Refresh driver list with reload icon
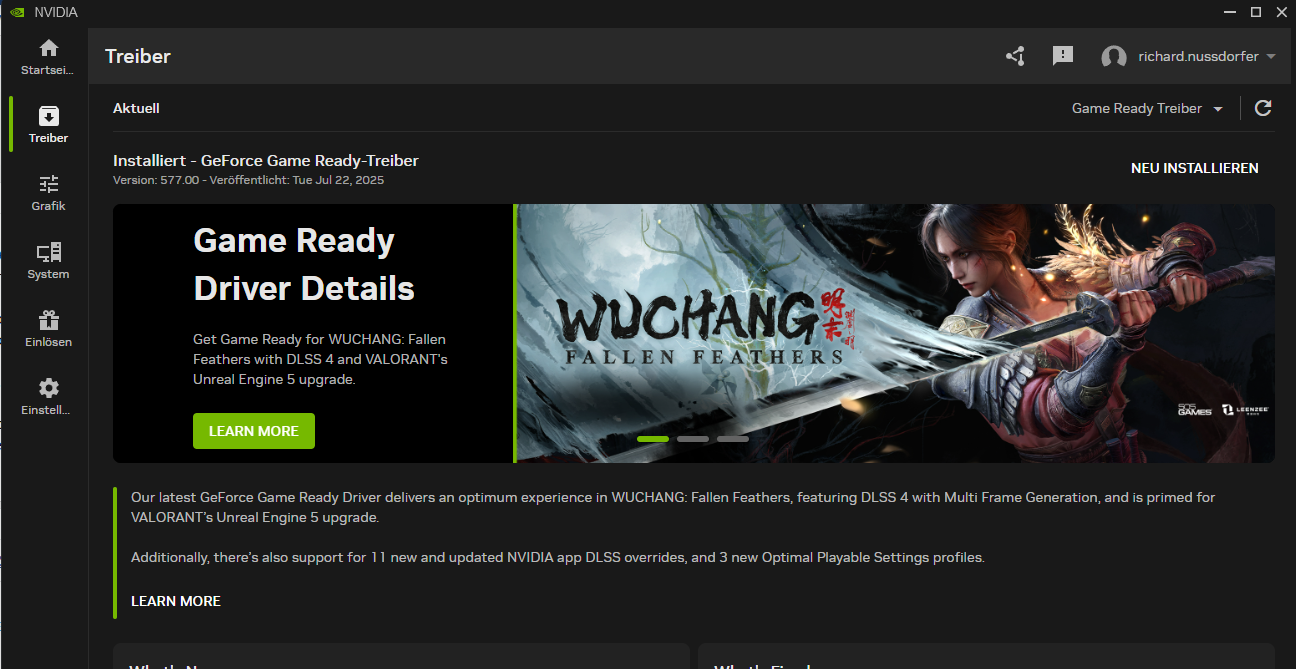This screenshot has width=1296, height=669. coord(1263,108)
